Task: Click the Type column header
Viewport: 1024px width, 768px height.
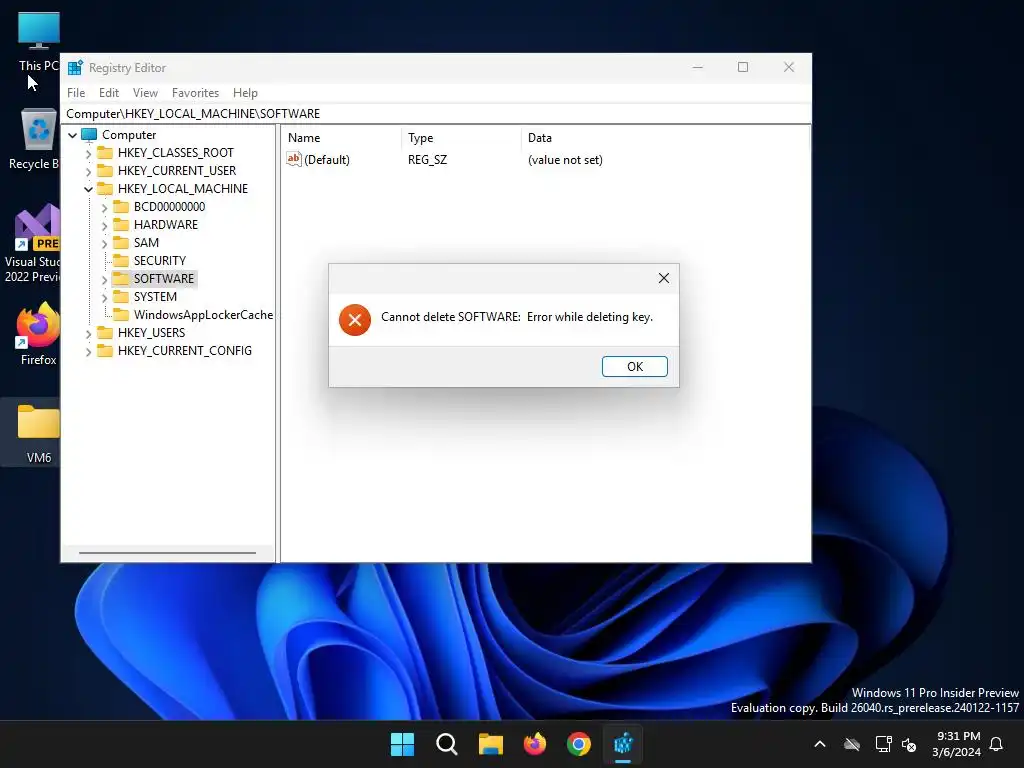Action: click(421, 138)
